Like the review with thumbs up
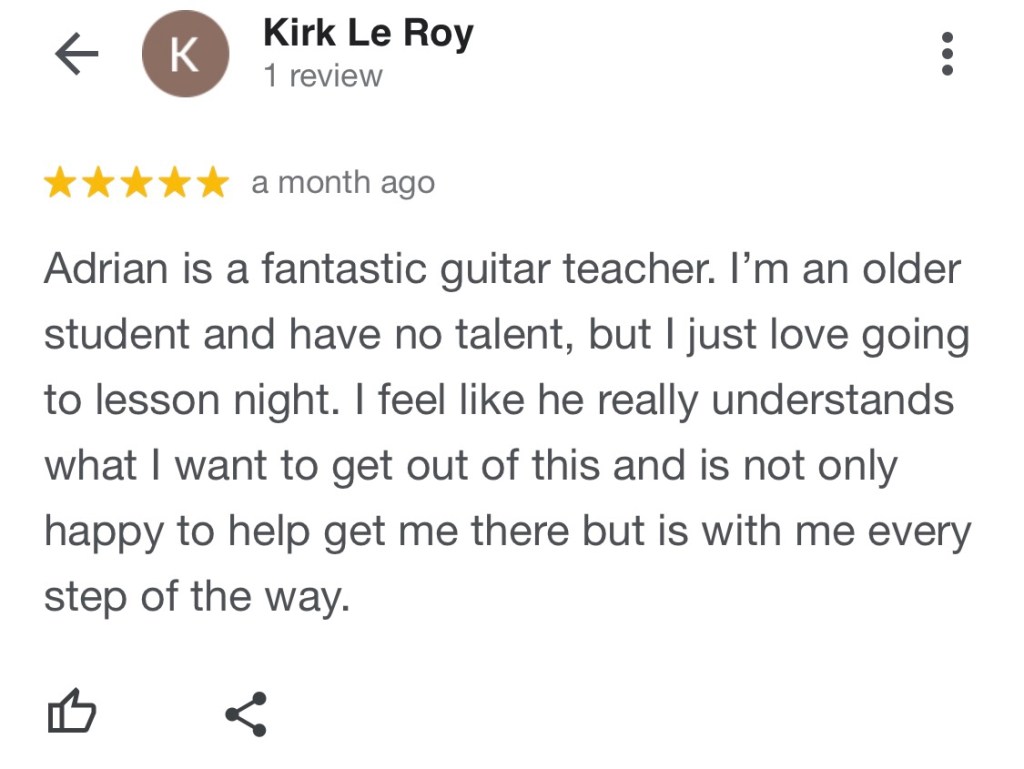 72,713
